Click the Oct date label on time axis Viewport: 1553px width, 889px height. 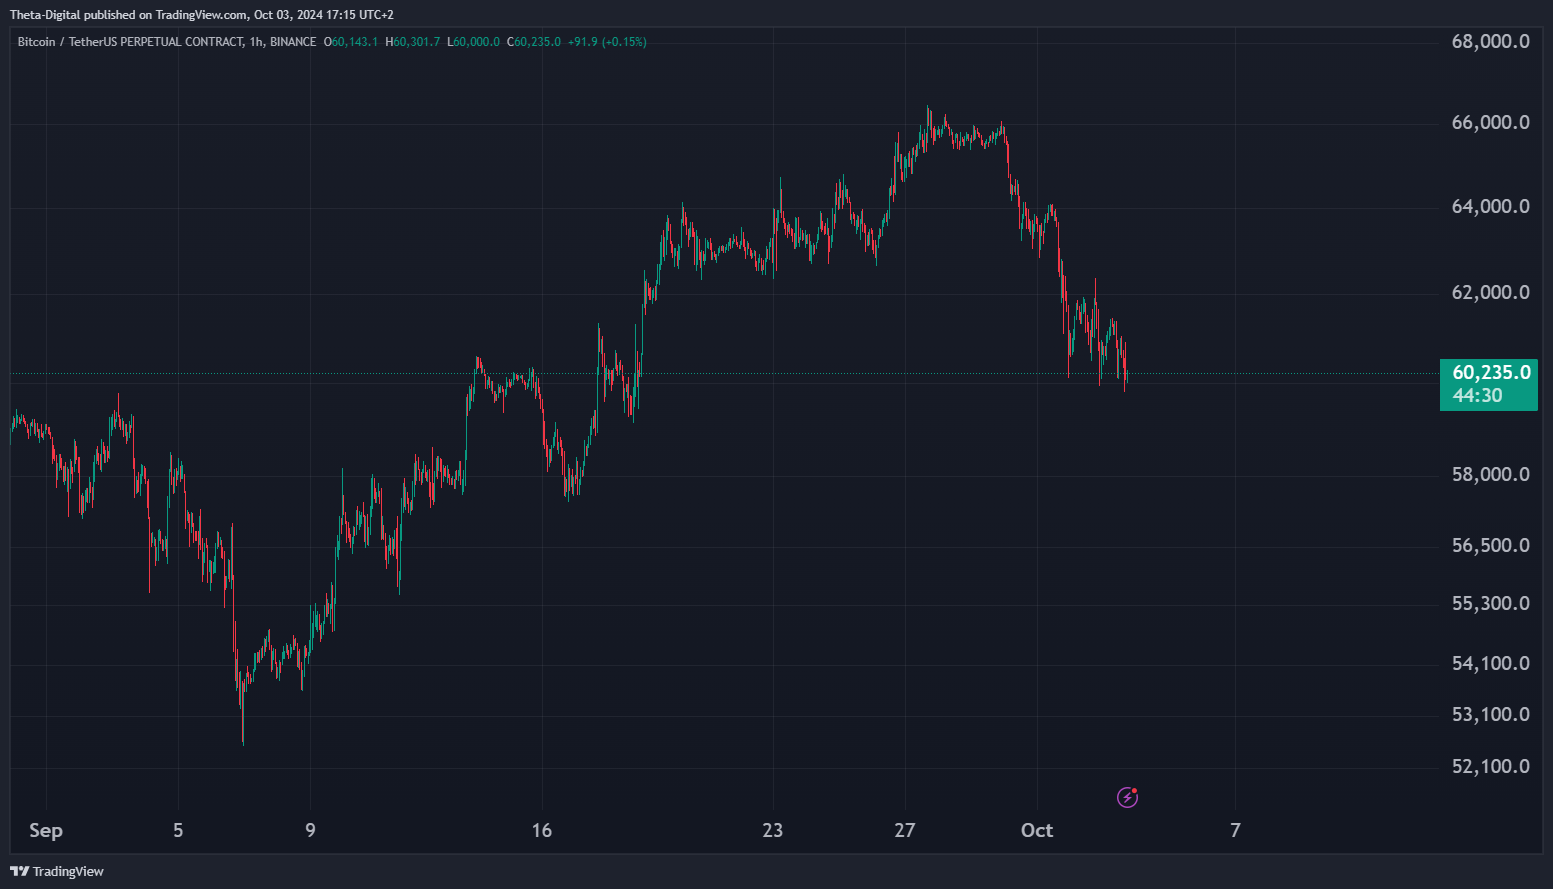click(1037, 830)
